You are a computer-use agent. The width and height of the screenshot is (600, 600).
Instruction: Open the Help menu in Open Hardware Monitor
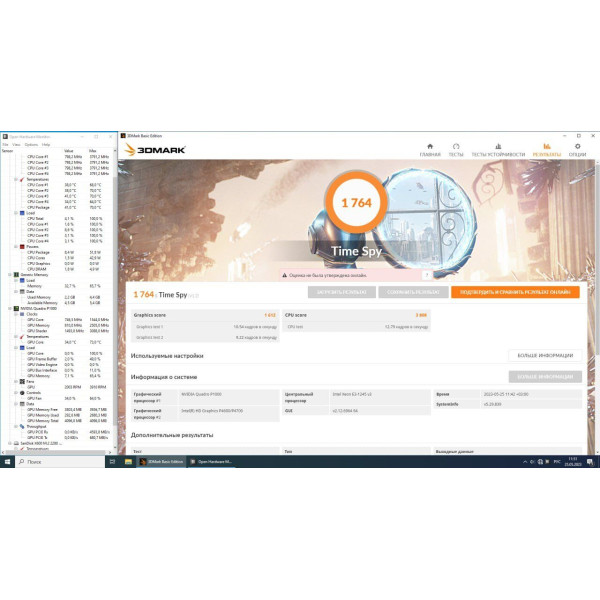46,145
